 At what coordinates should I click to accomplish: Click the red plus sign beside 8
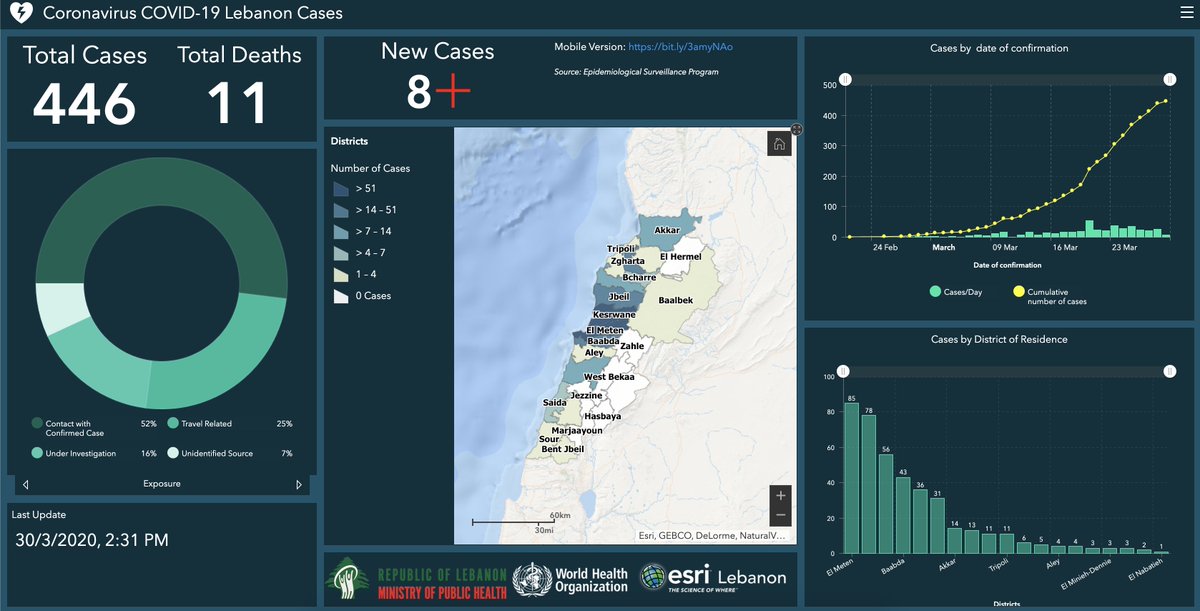click(452, 93)
